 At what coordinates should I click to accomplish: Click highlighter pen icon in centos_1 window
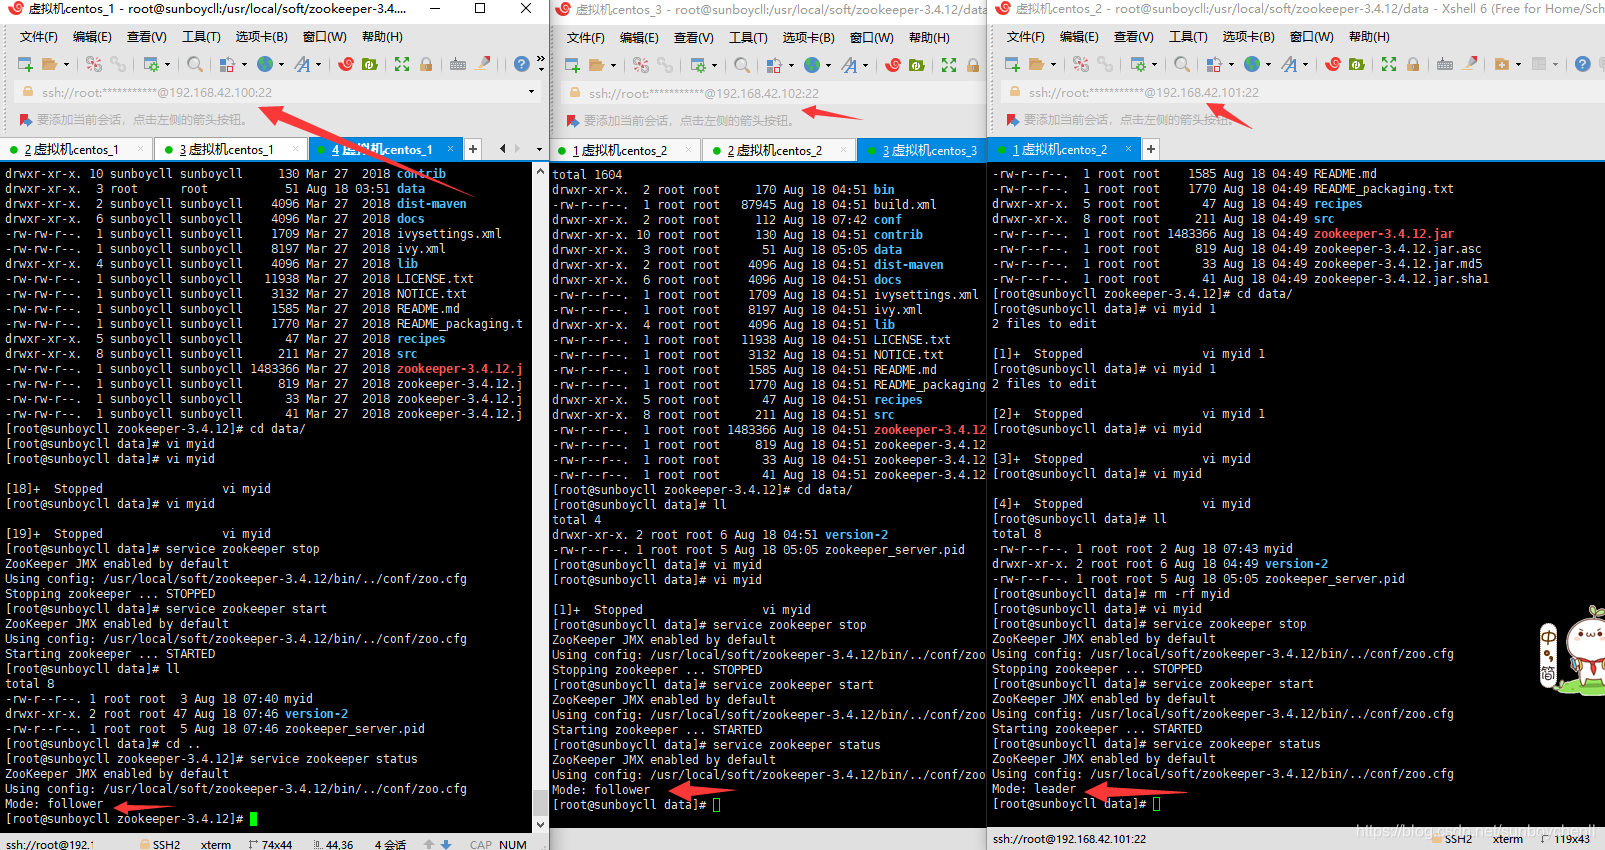point(484,64)
